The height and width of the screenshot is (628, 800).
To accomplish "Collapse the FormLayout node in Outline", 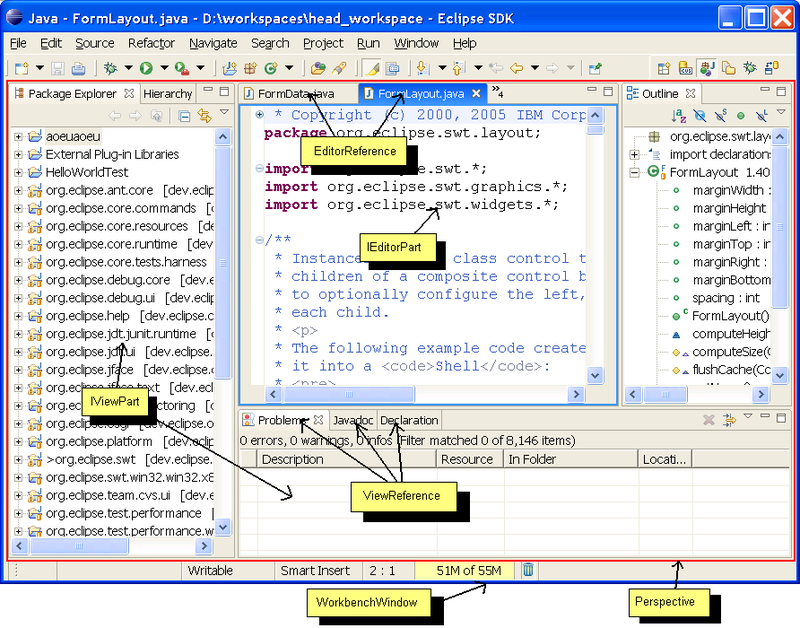I will pos(634,172).
